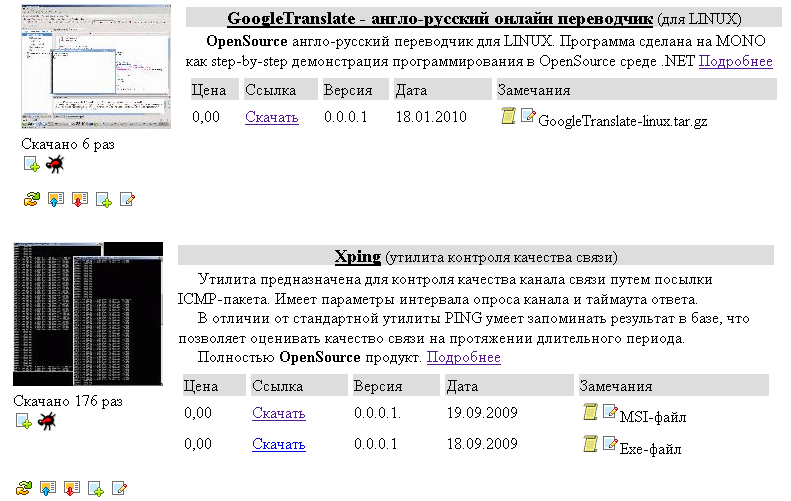Open scroll notes icon for MSI-файл row
The image size is (791, 501).
click(x=590, y=412)
